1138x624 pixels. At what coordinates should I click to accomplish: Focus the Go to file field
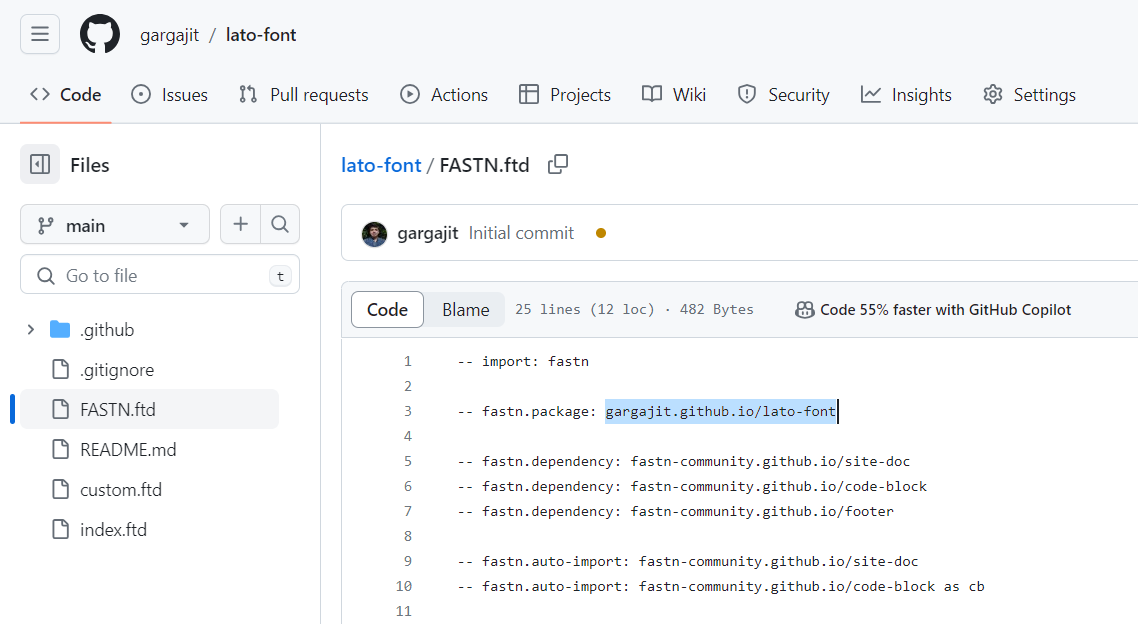[x=160, y=275]
